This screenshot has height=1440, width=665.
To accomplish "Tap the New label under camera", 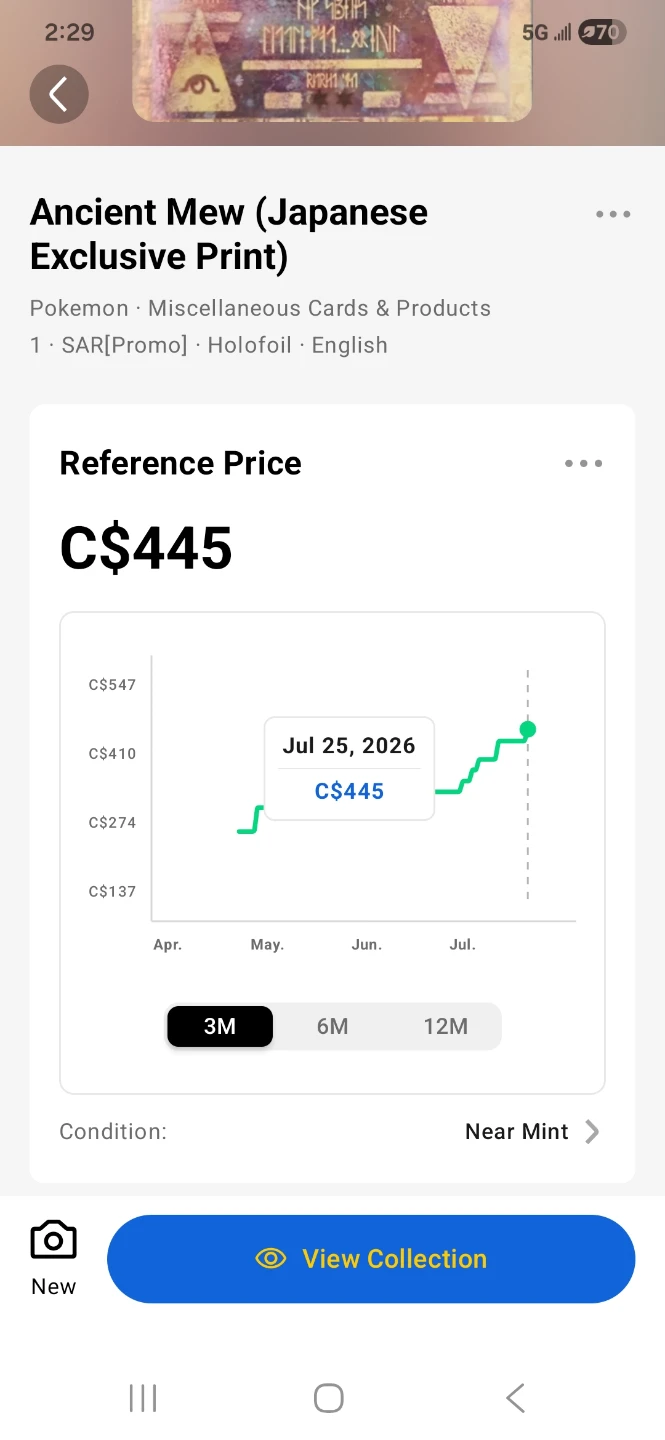I will pyautogui.click(x=54, y=1287).
